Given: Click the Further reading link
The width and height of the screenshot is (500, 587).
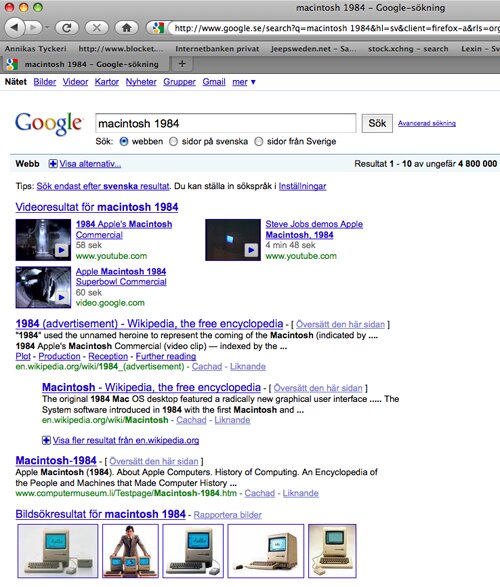Looking at the screenshot, I should pos(166,356).
